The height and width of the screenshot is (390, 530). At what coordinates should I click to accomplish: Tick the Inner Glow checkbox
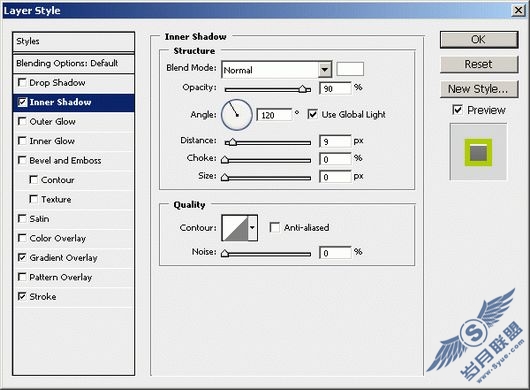click(x=22, y=141)
